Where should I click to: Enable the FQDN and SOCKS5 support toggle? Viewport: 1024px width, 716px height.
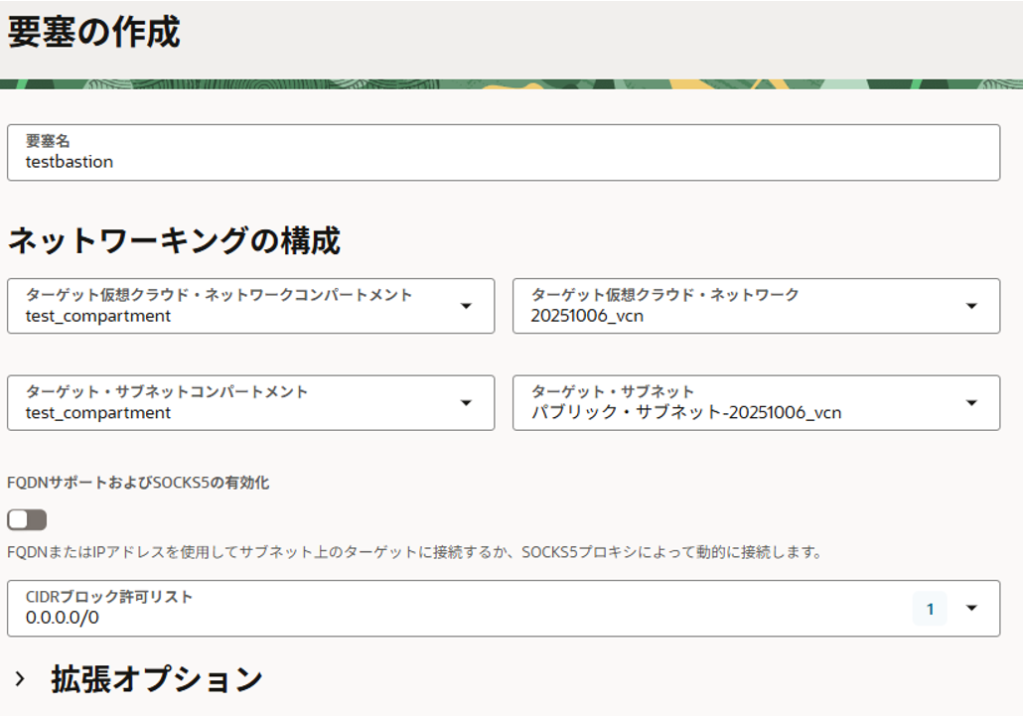(27, 520)
